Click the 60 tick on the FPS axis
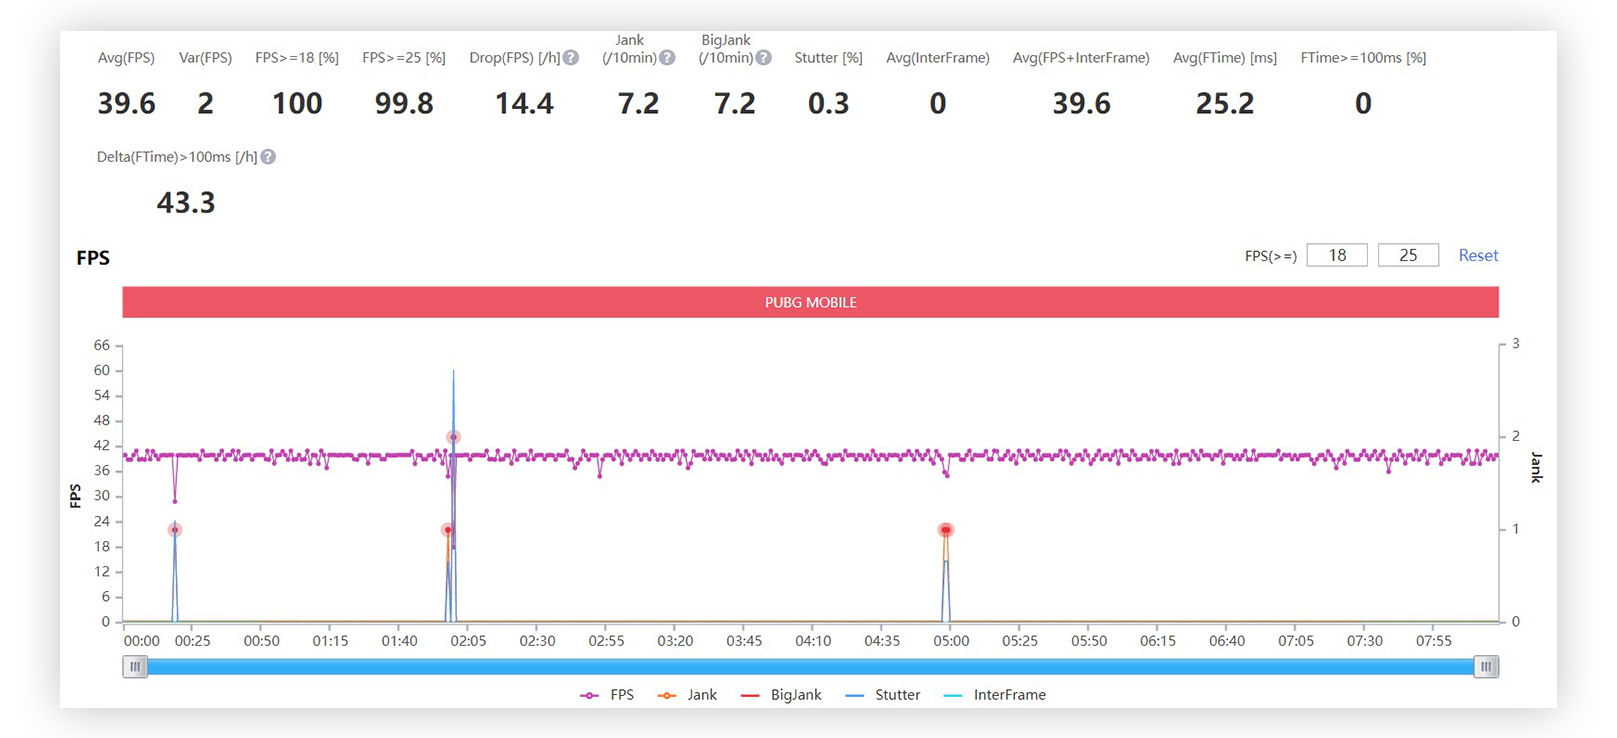1617x738 pixels. [x=102, y=370]
